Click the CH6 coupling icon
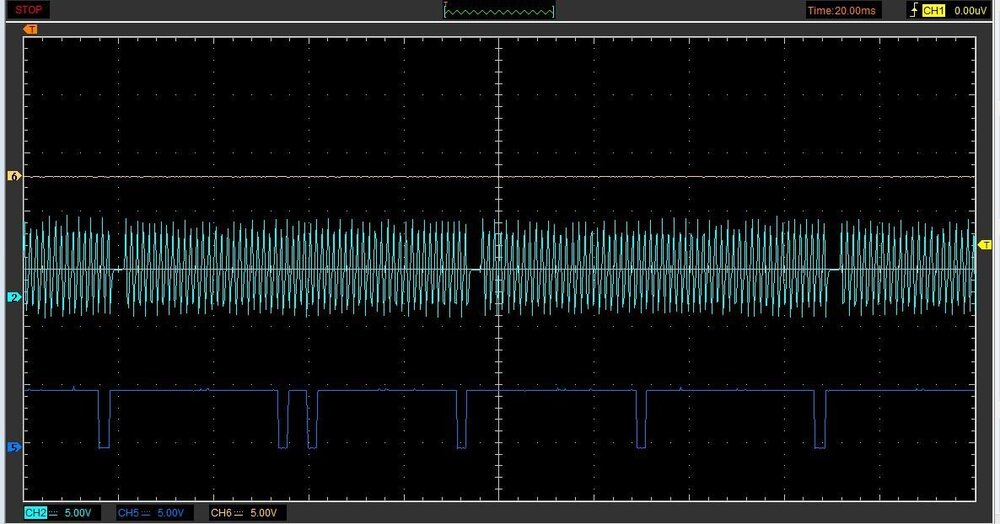 tap(240, 513)
